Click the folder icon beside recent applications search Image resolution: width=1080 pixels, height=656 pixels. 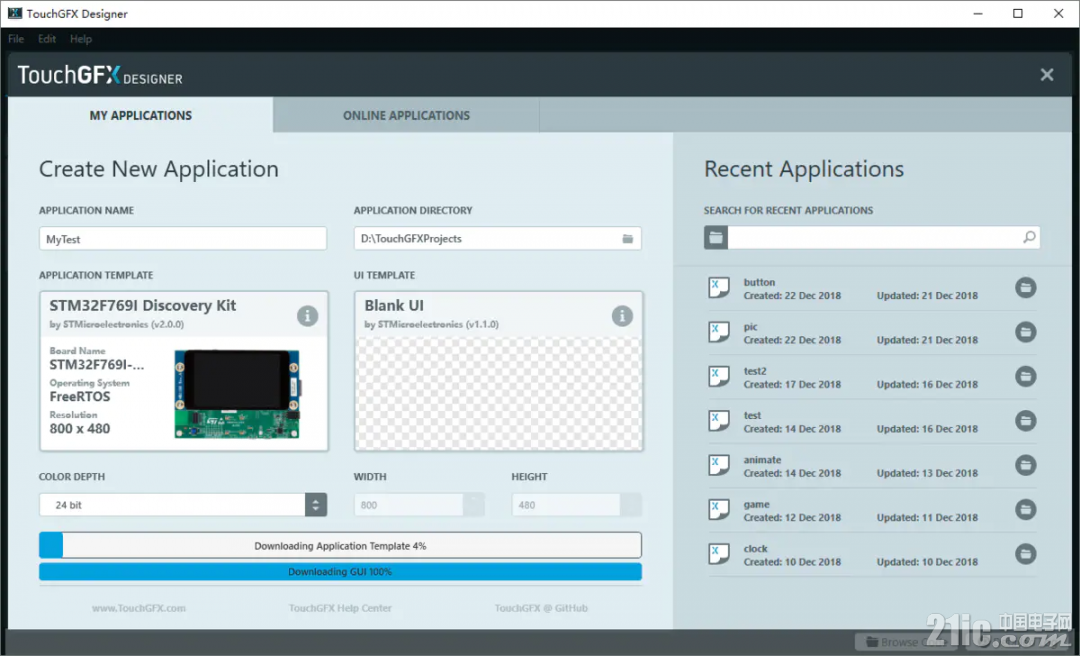click(x=716, y=238)
